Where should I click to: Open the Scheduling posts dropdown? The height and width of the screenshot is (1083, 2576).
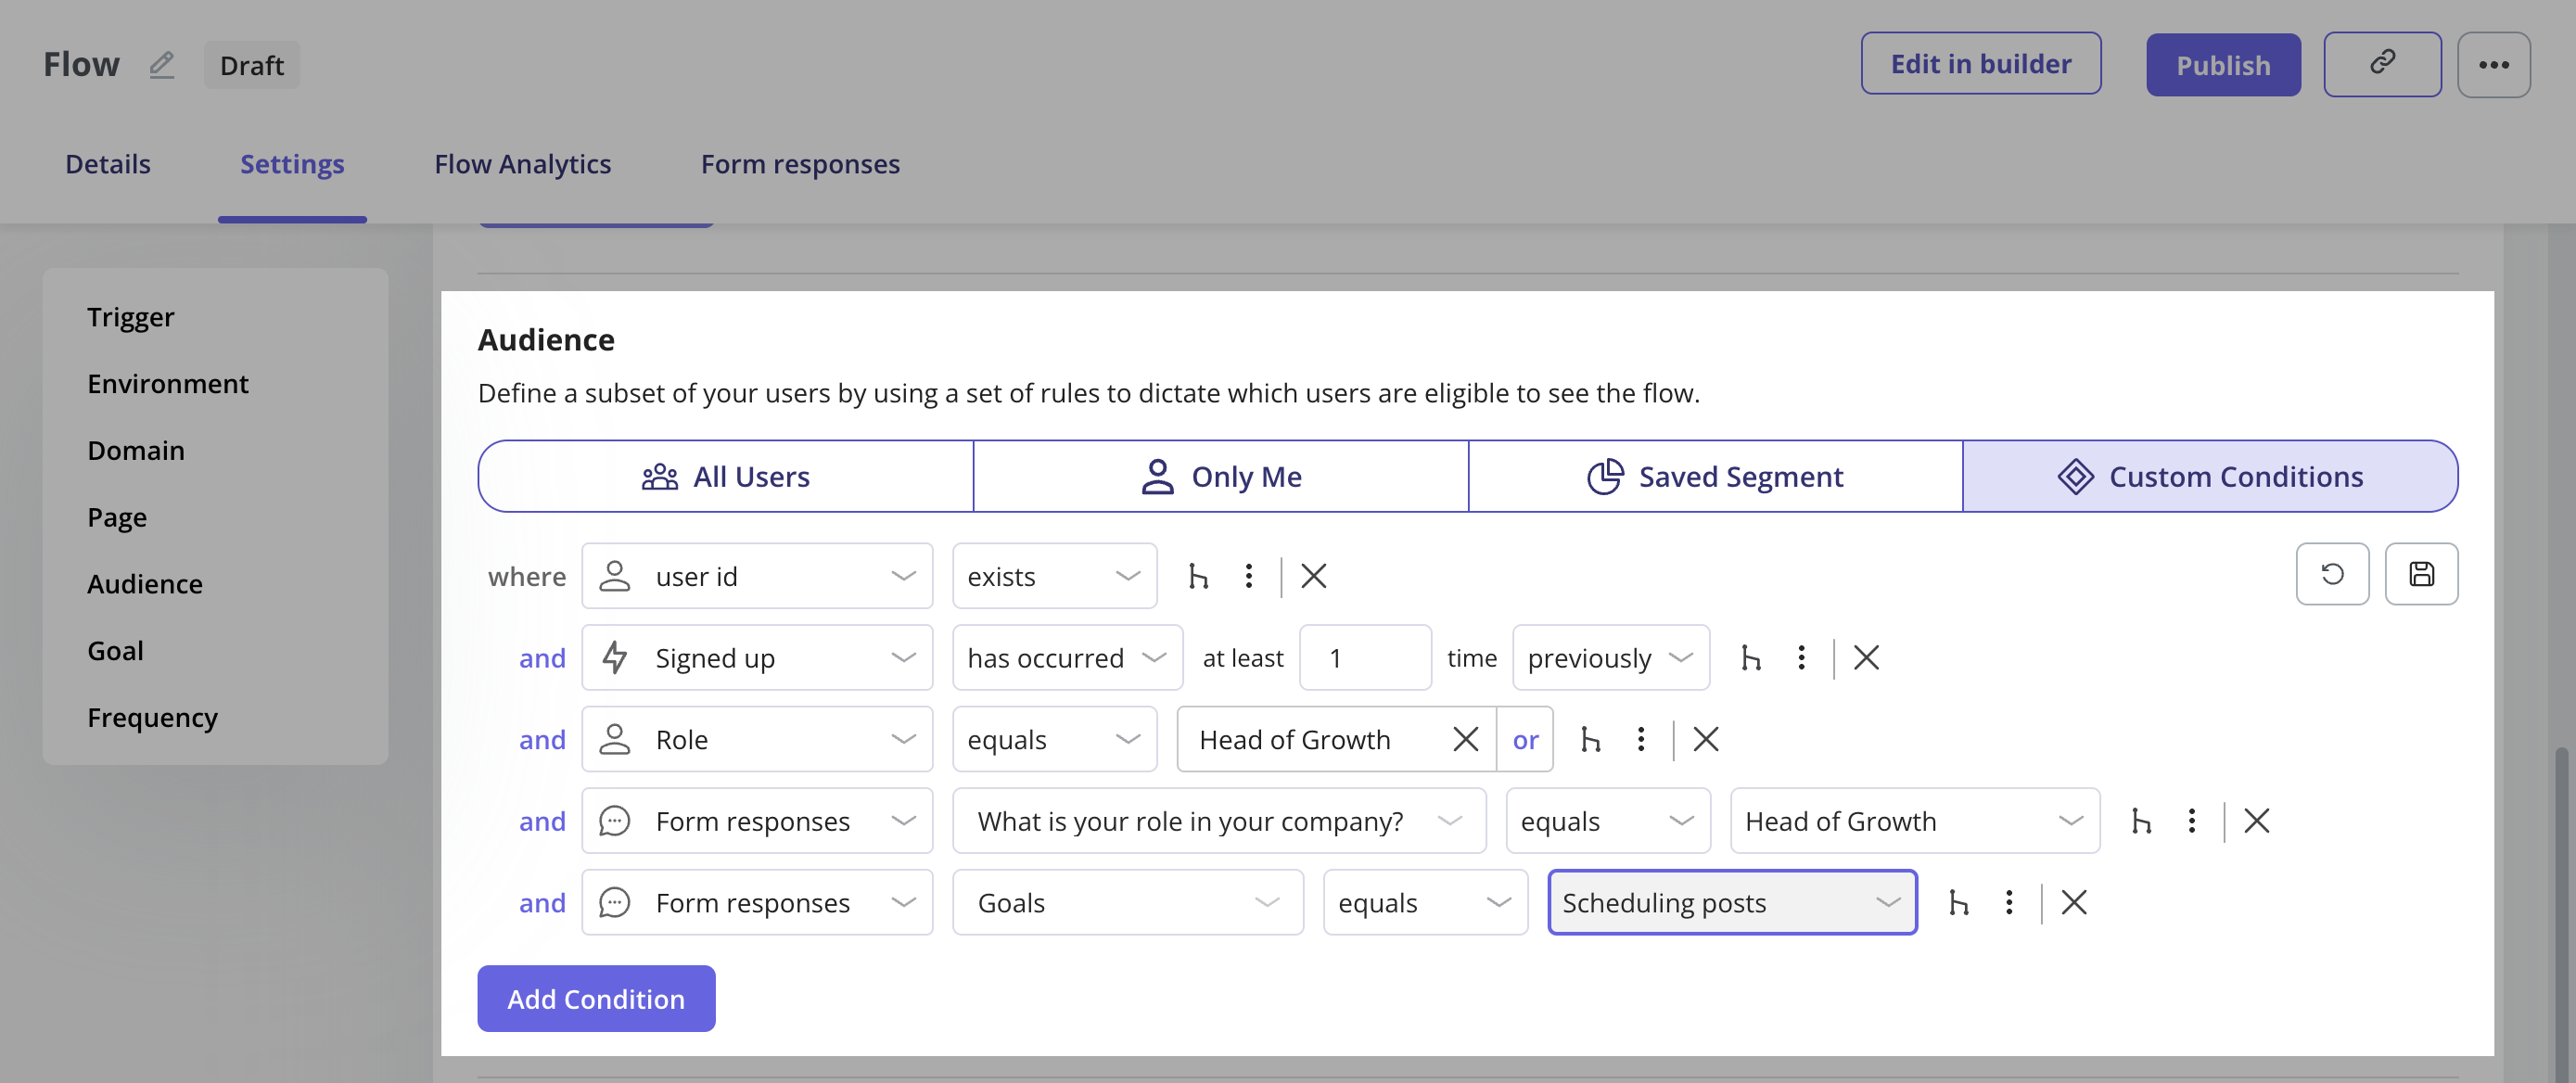[1732, 902]
